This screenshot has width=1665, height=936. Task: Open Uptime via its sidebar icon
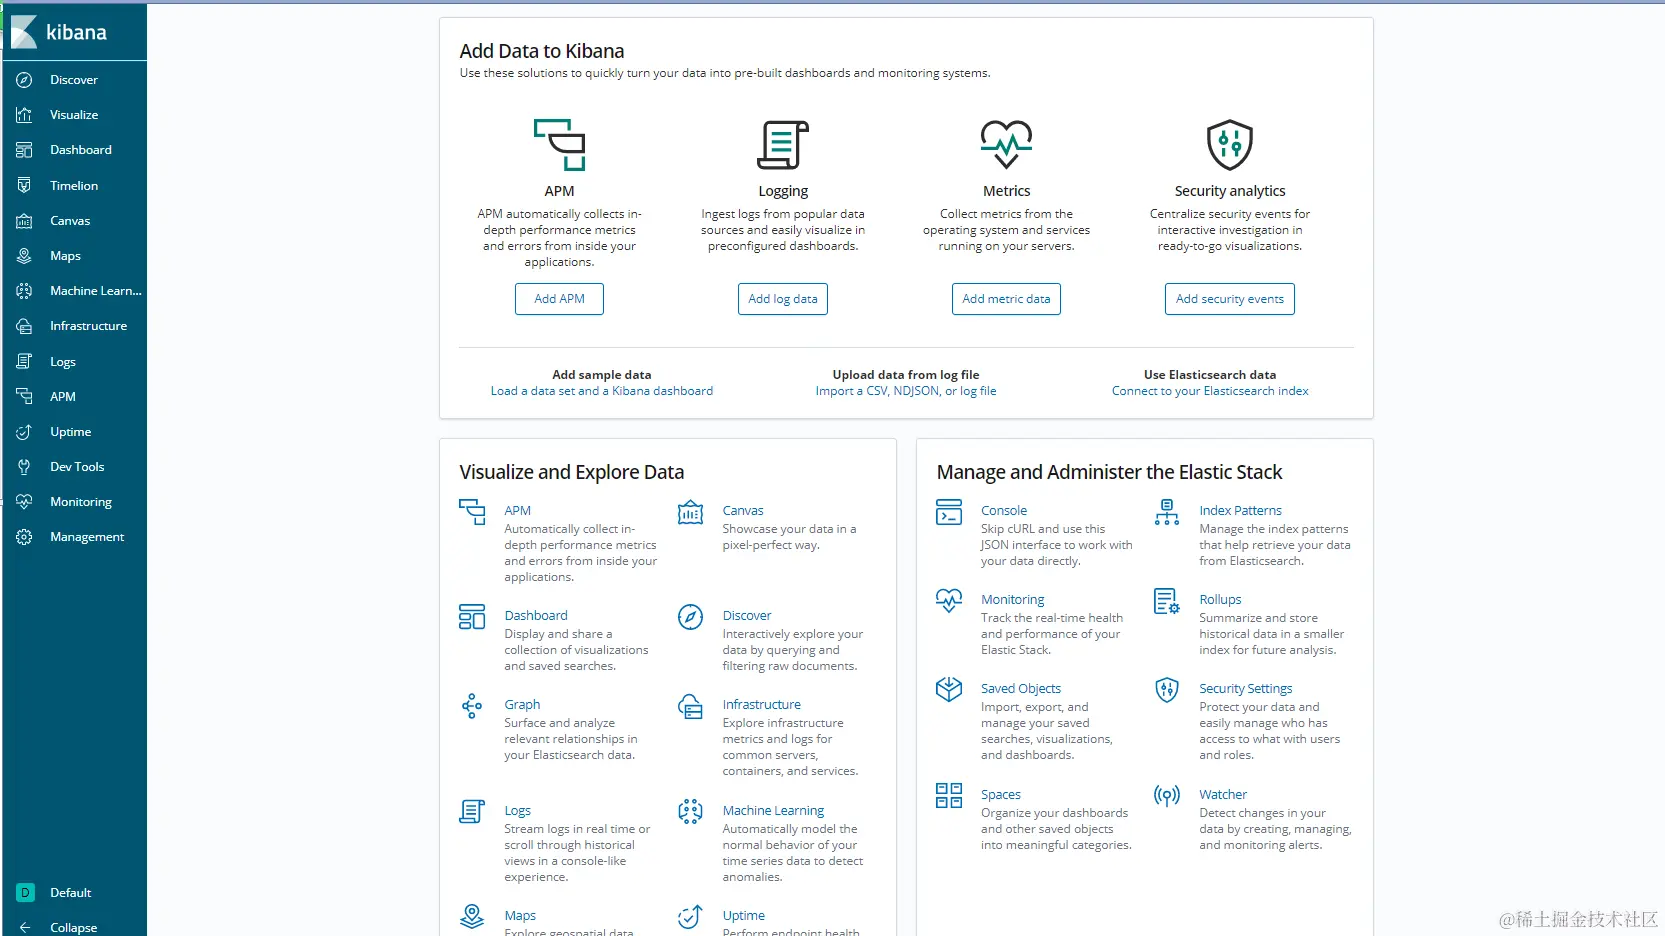(x=24, y=432)
